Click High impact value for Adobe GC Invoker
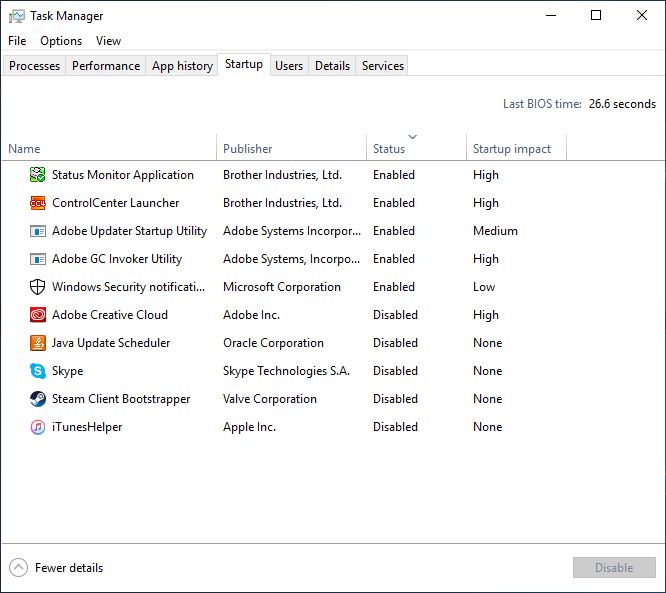Viewport: 666px width, 593px height. [486, 259]
